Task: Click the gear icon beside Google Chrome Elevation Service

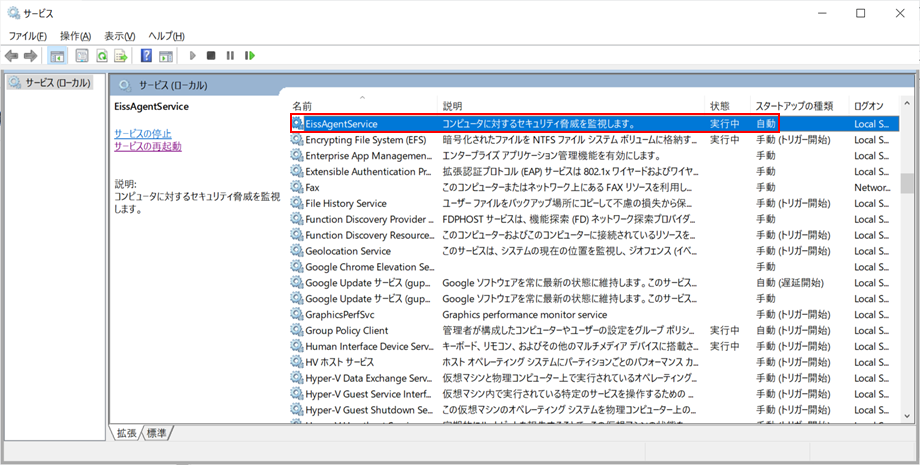Action: [x=297, y=266]
